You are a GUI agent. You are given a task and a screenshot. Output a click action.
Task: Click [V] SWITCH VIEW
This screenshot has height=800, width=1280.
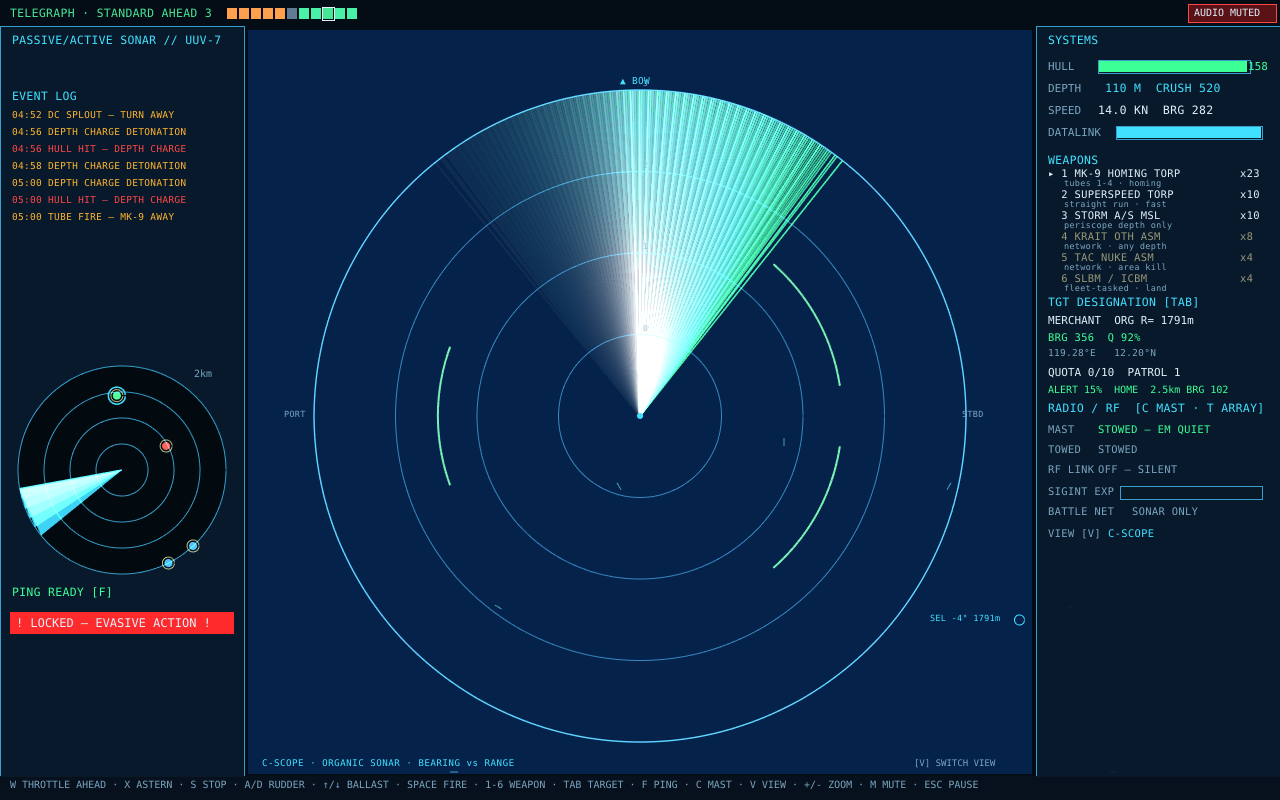point(954,763)
